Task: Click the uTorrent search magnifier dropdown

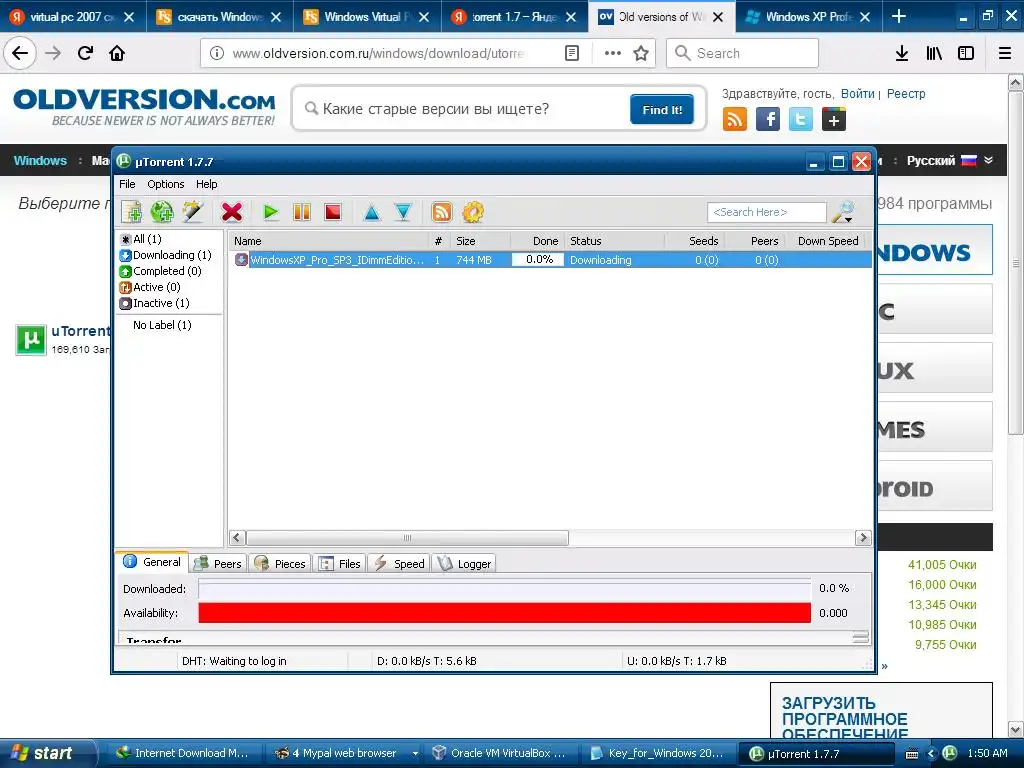Action: pyautogui.click(x=844, y=212)
